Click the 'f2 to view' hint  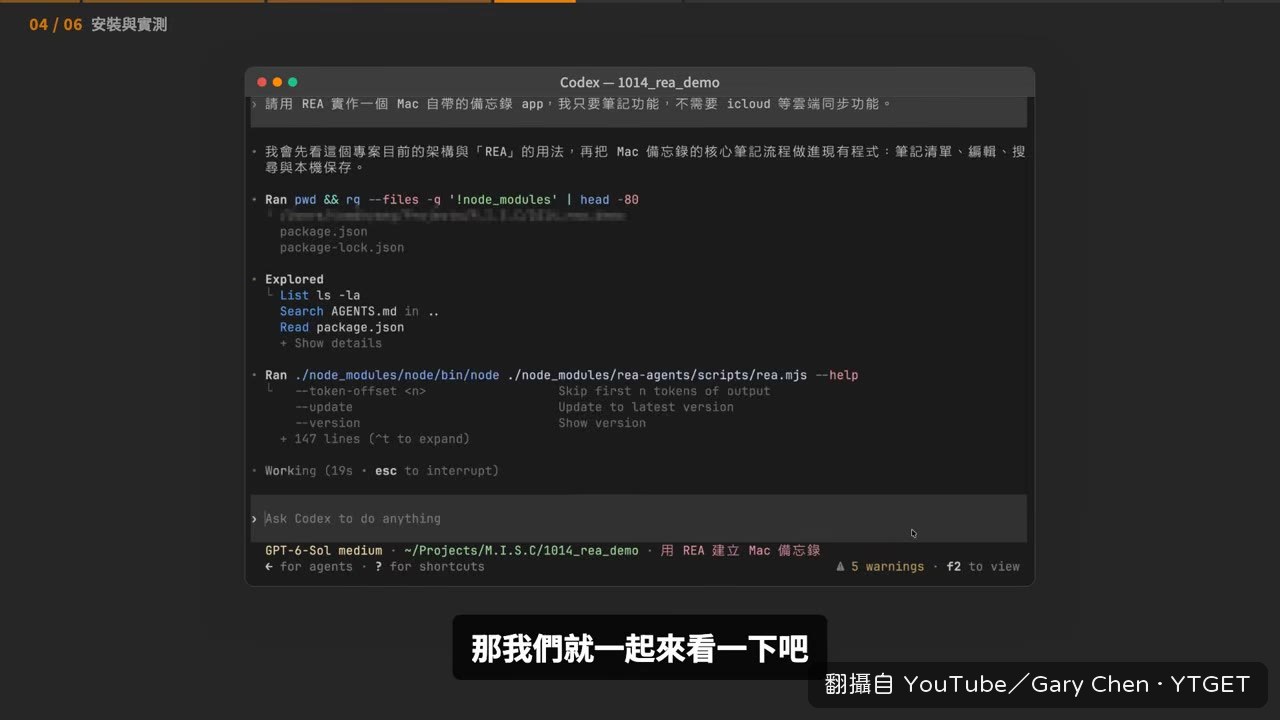pos(983,566)
